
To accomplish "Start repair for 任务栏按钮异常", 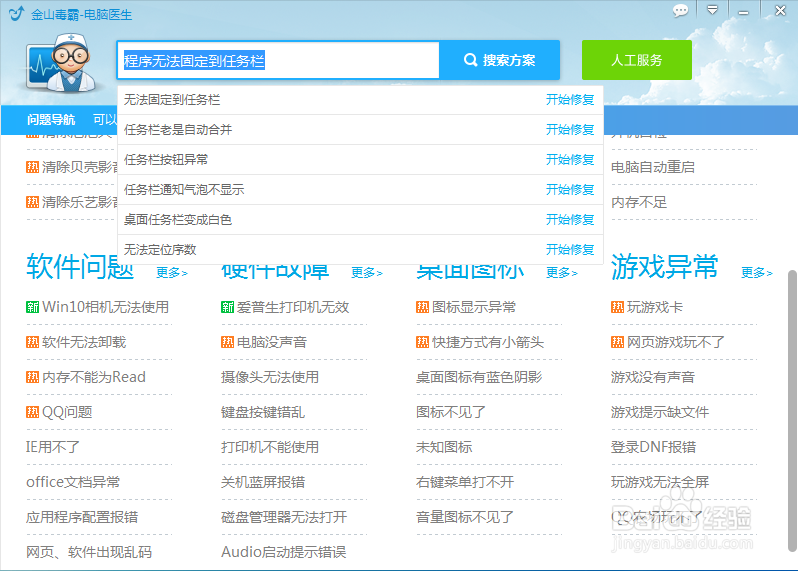I will pos(570,160).
